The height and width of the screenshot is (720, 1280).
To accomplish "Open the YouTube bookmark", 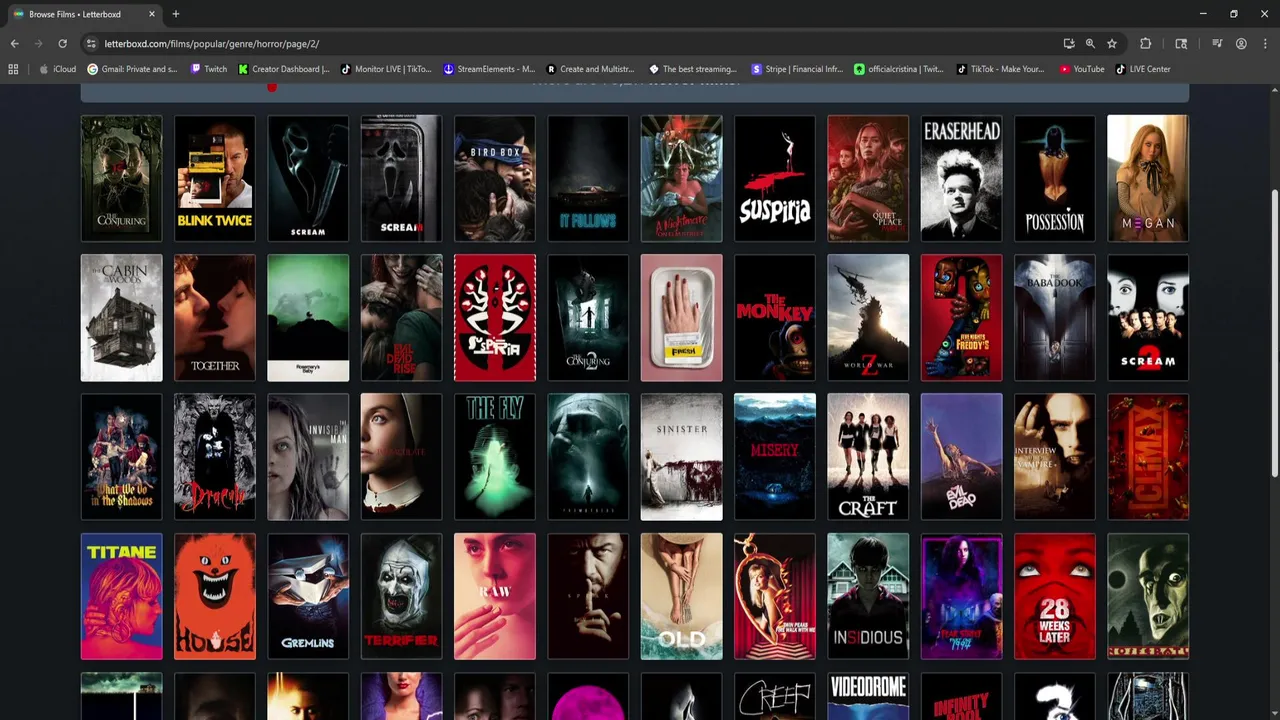I will (1082, 69).
